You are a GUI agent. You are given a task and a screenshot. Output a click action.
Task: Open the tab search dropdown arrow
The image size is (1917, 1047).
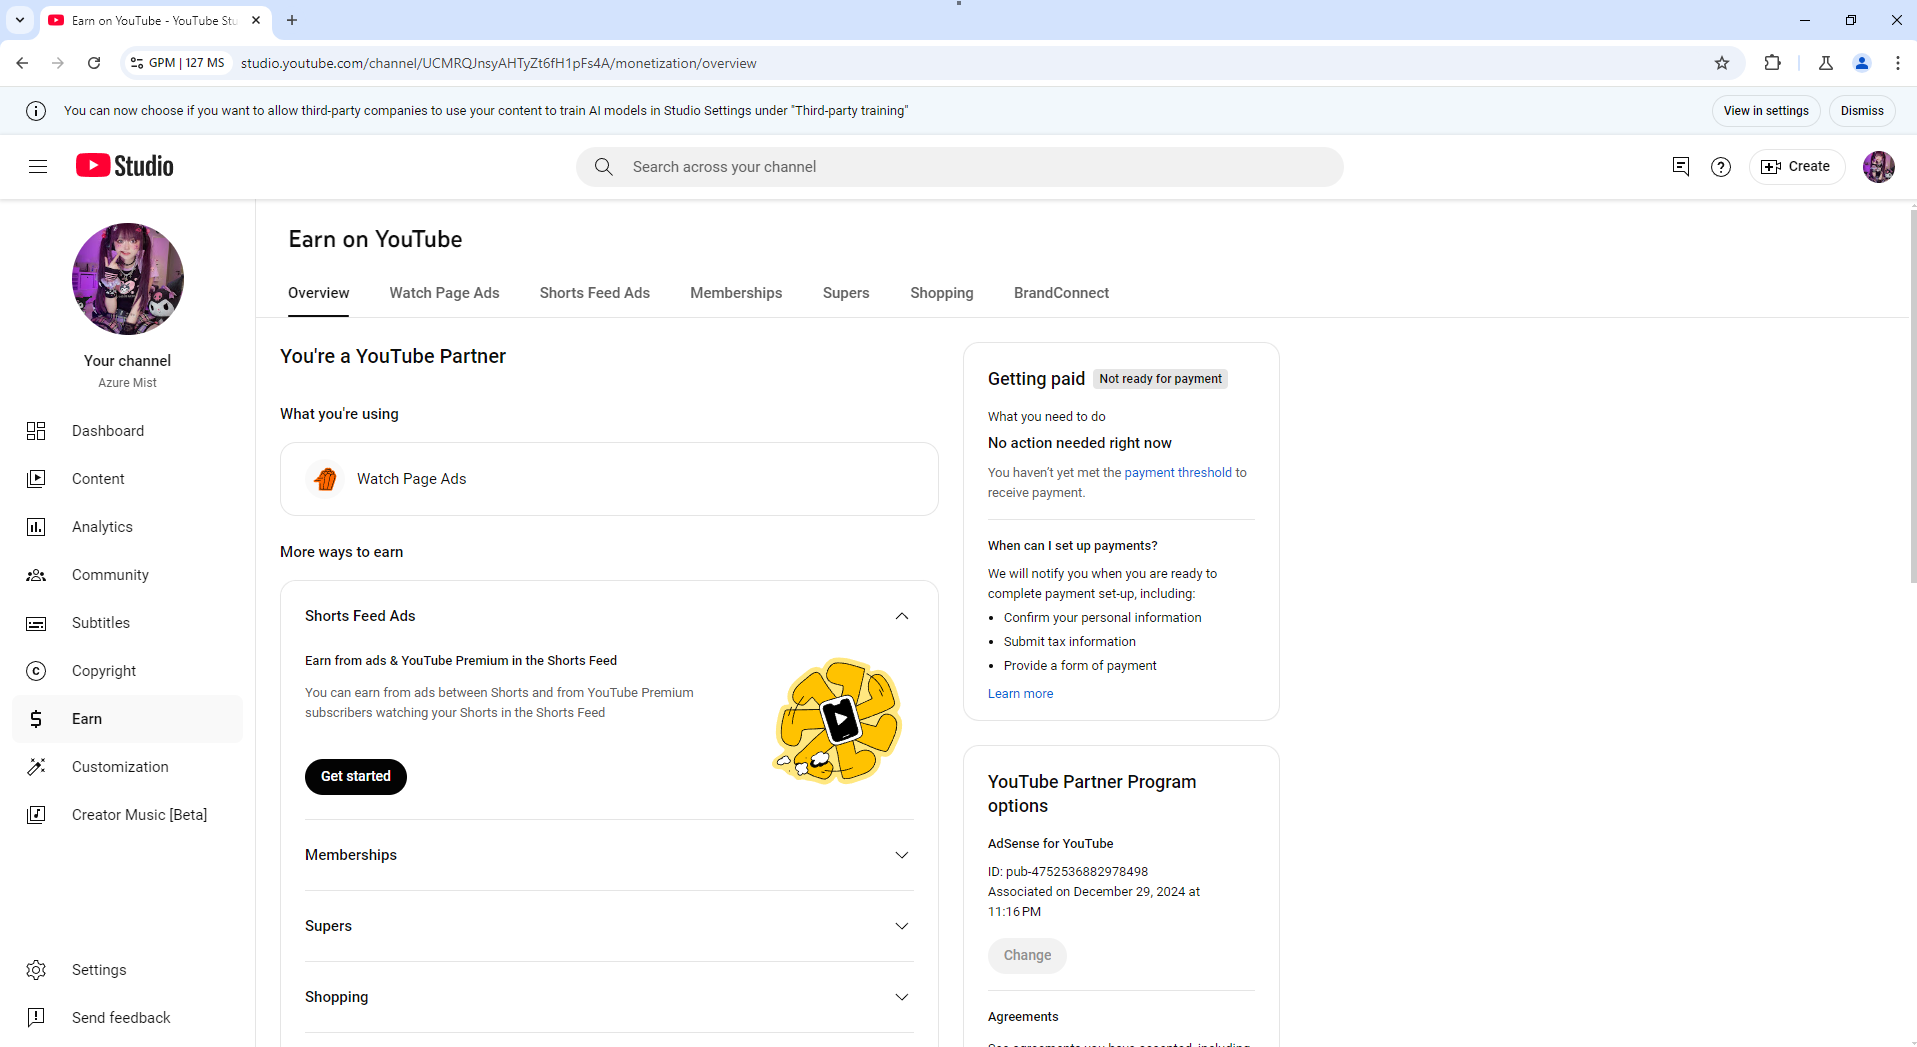[x=20, y=20]
